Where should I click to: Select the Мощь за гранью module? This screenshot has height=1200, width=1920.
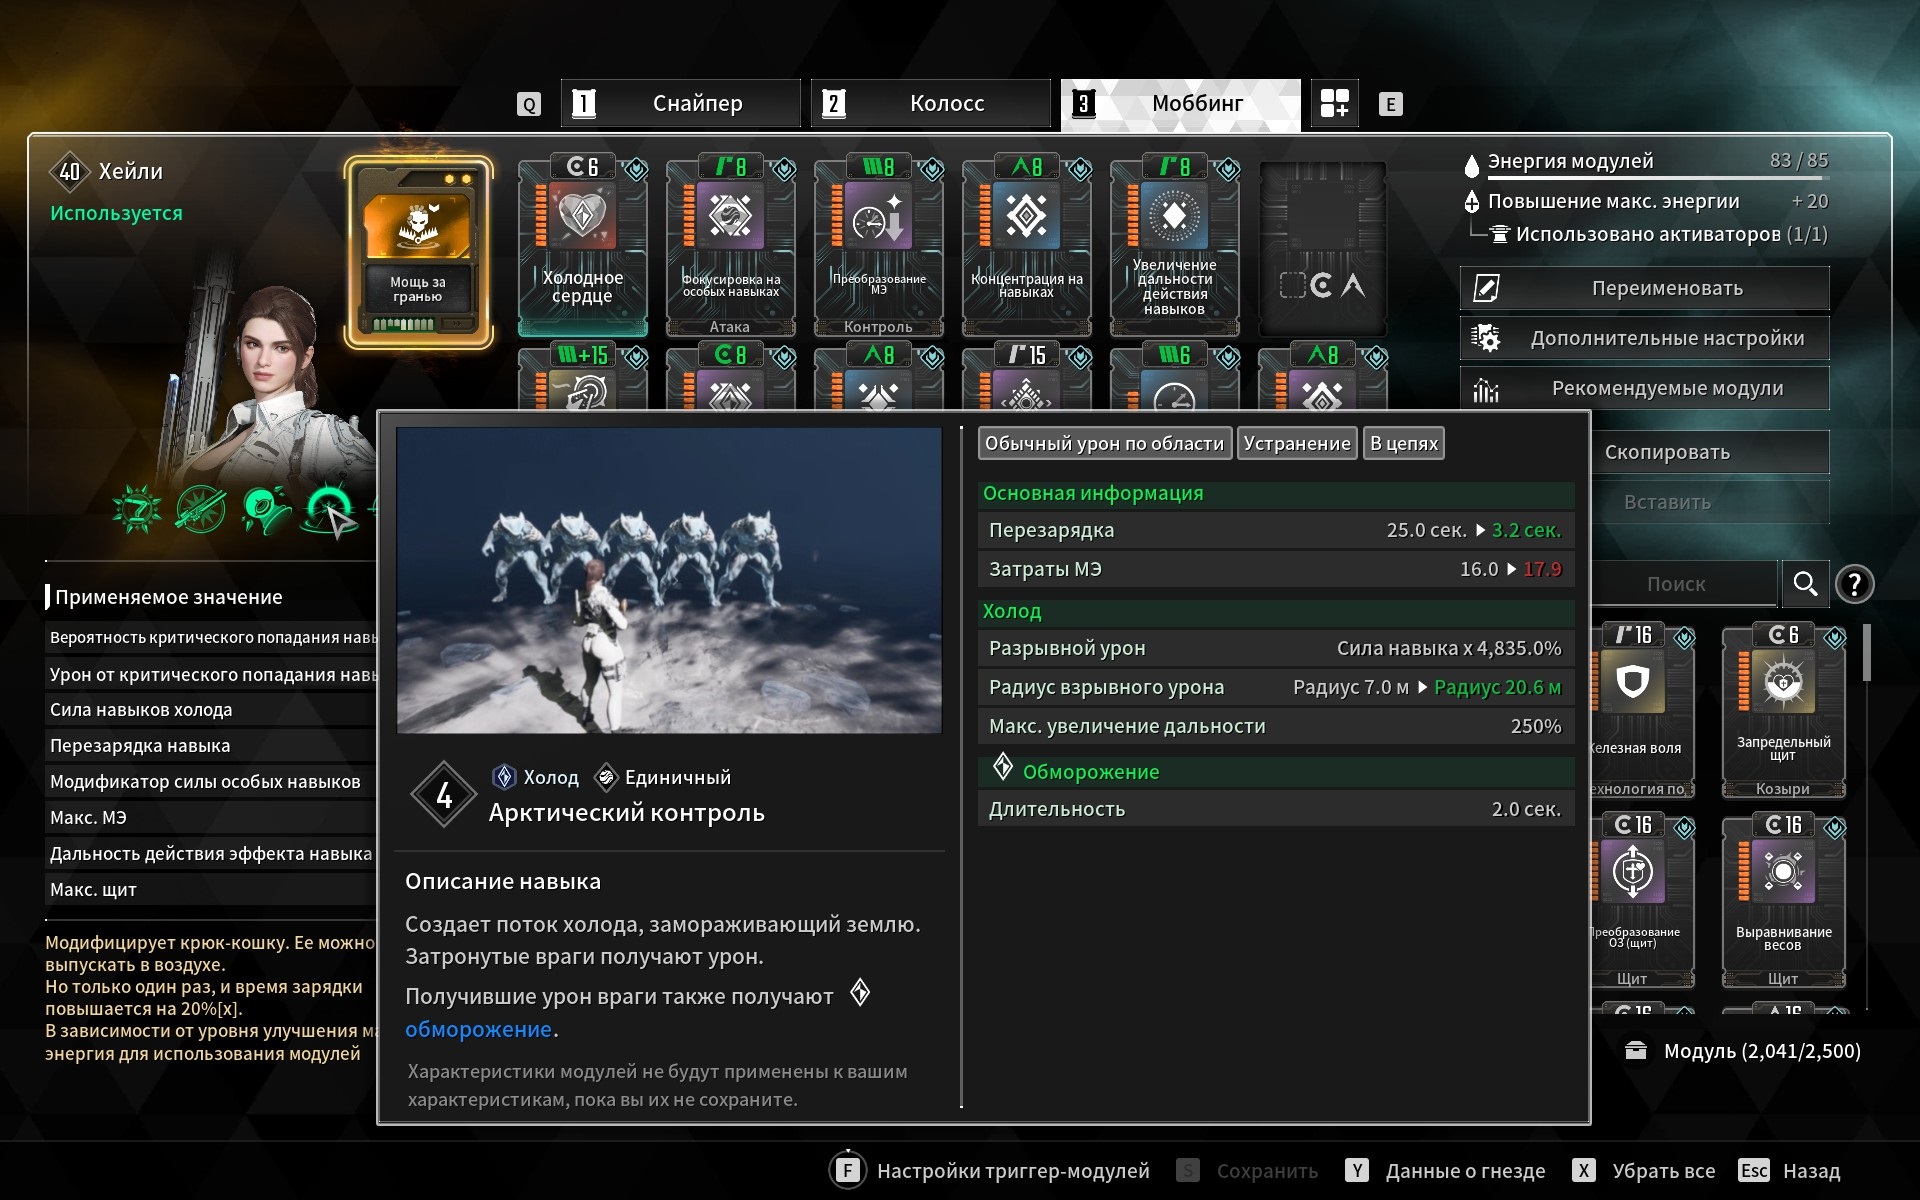click(x=418, y=251)
